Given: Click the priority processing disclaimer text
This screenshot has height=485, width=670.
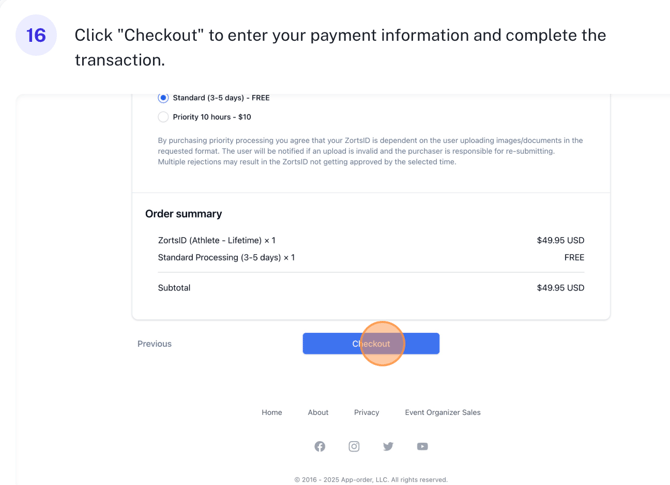Looking at the screenshot, I should tap(370, 151).
